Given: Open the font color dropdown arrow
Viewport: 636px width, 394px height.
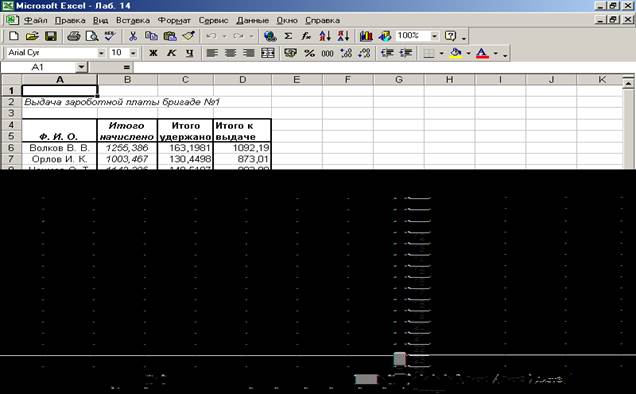Looking at the screenshot, I should 495,53.
